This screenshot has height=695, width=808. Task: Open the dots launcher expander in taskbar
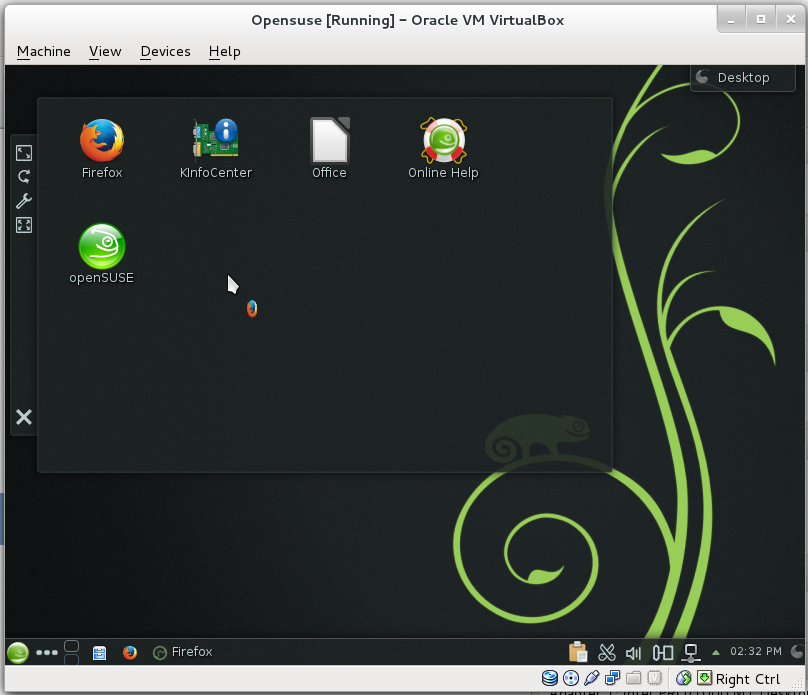46,652
